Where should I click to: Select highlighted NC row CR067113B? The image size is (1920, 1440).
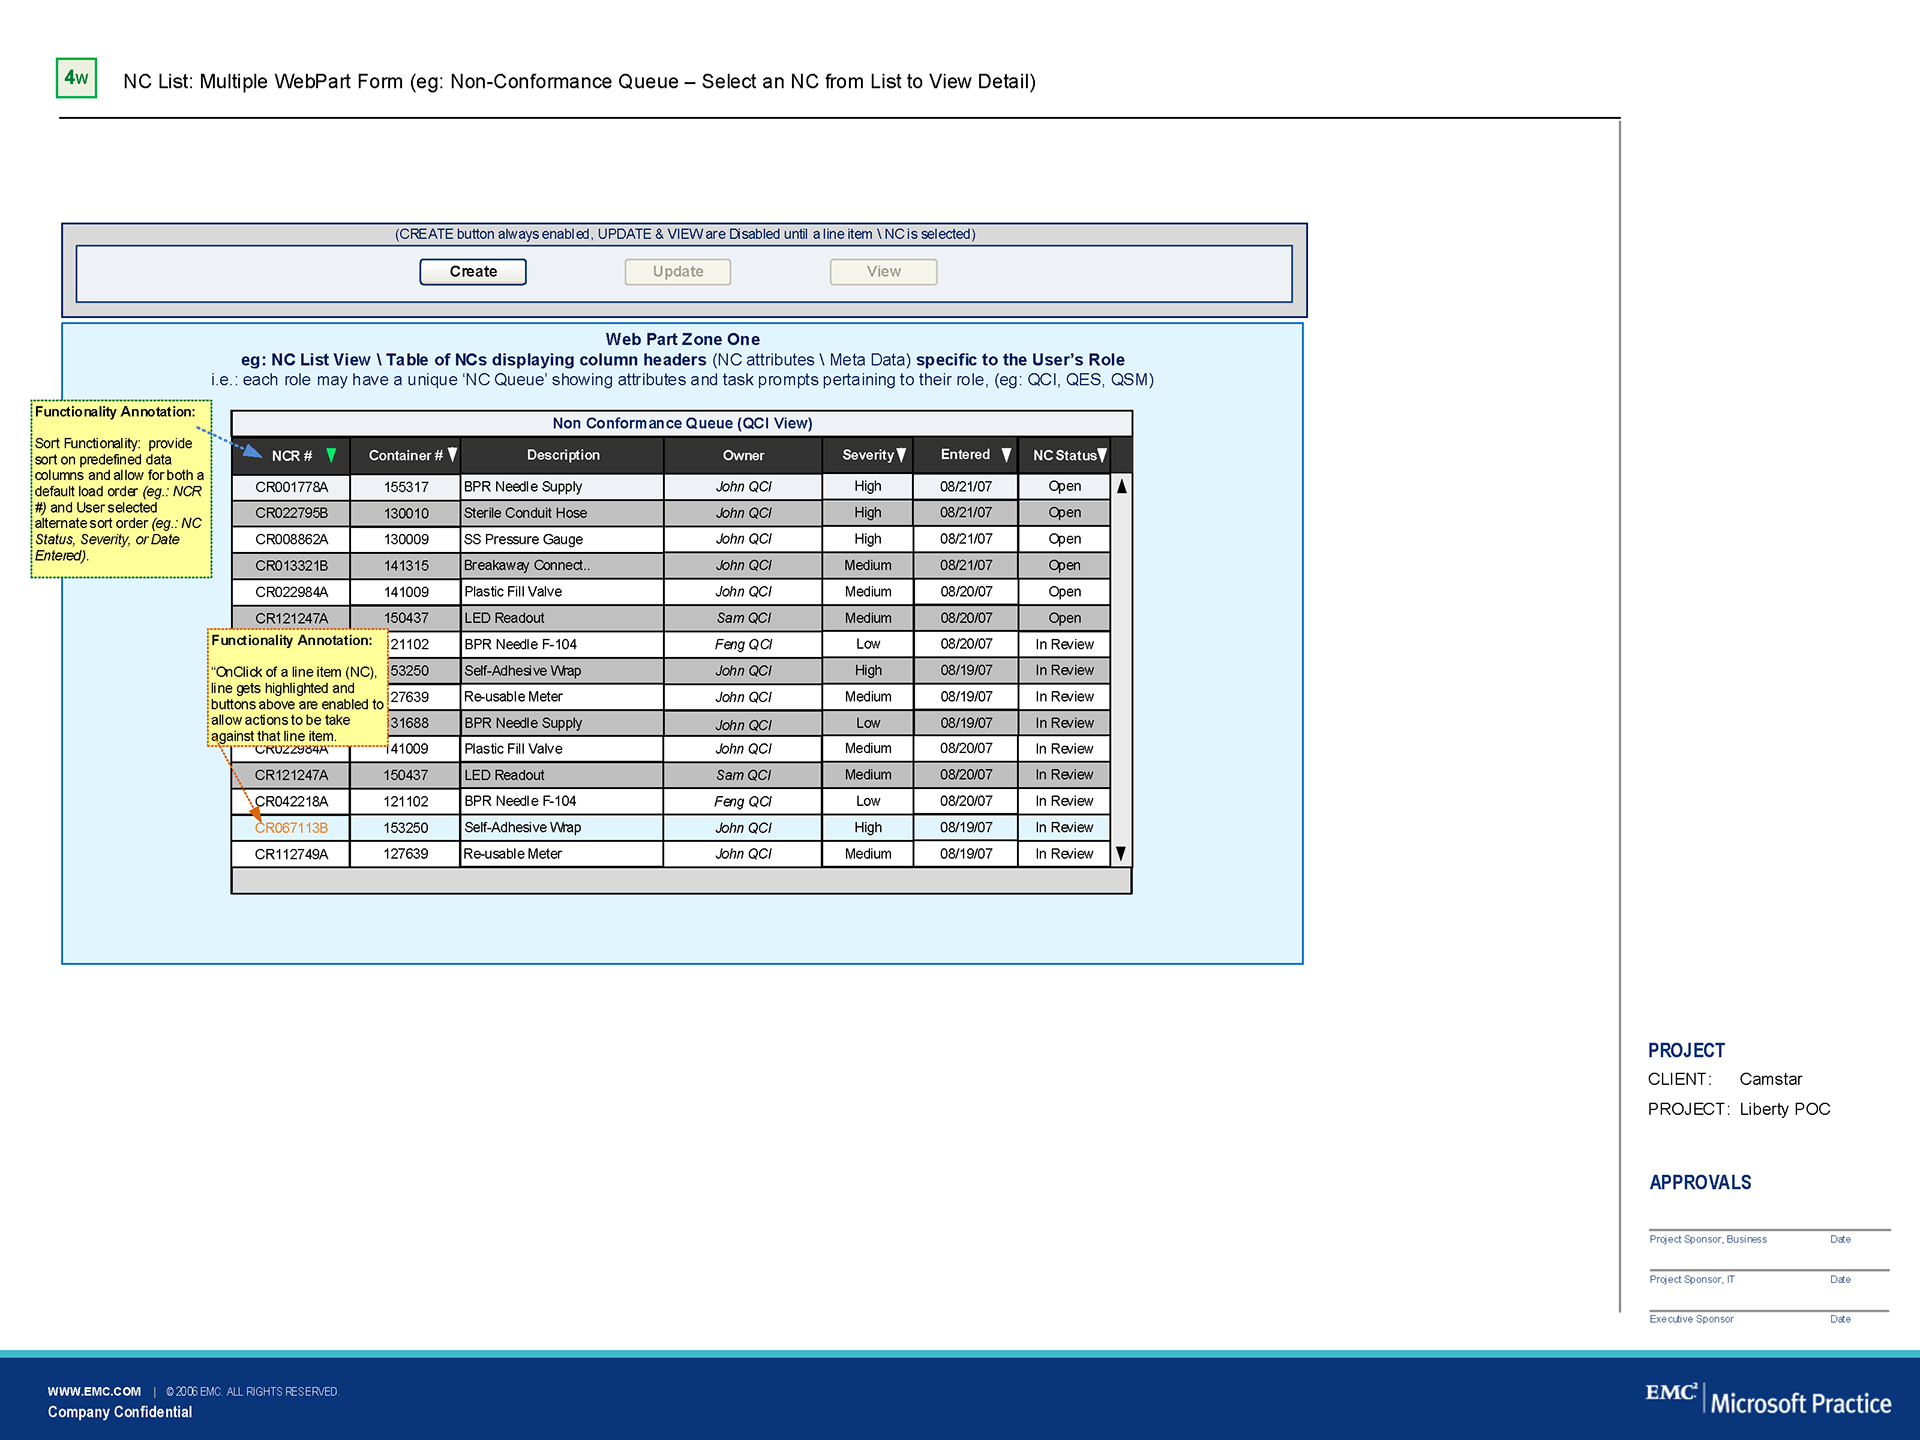pos(291,828)
